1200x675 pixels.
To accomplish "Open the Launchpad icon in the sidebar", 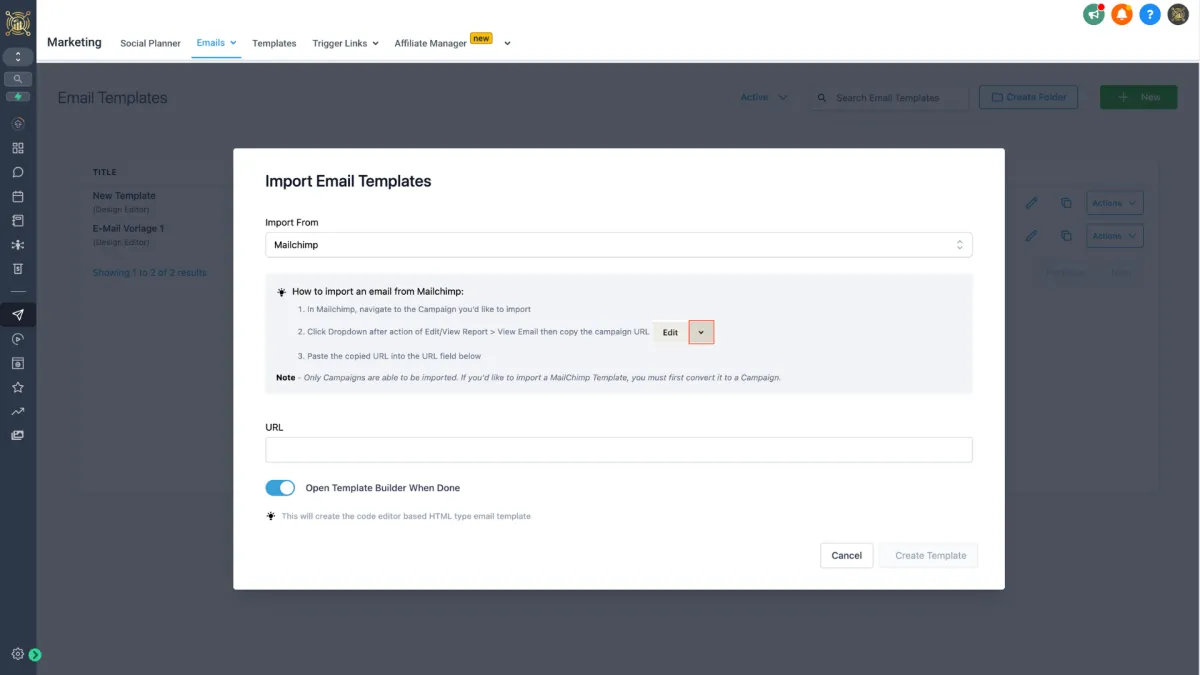I will [18, 124].
